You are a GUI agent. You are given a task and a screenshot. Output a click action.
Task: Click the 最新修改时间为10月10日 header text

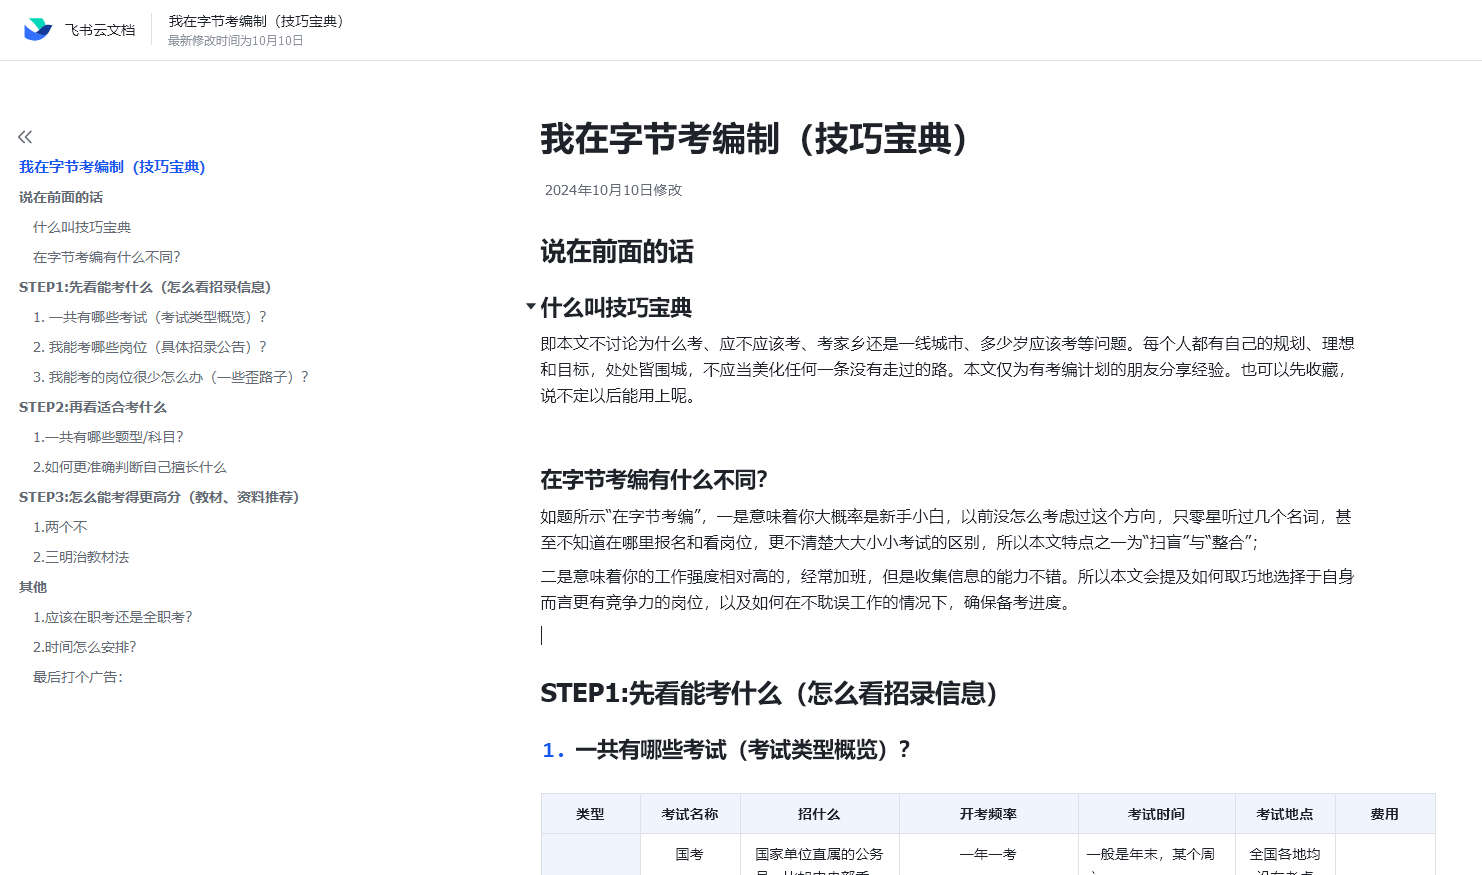tap(235, 41)
